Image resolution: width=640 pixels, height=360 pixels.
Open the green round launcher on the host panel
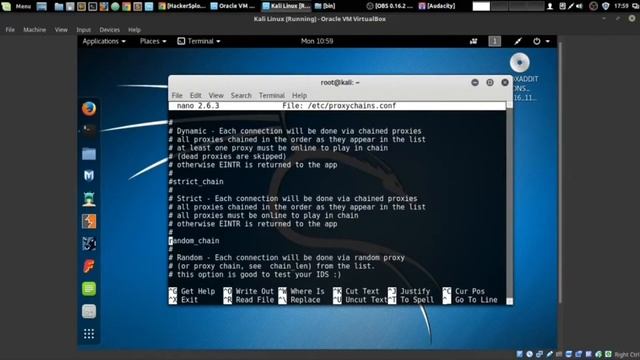coord(115,6)
